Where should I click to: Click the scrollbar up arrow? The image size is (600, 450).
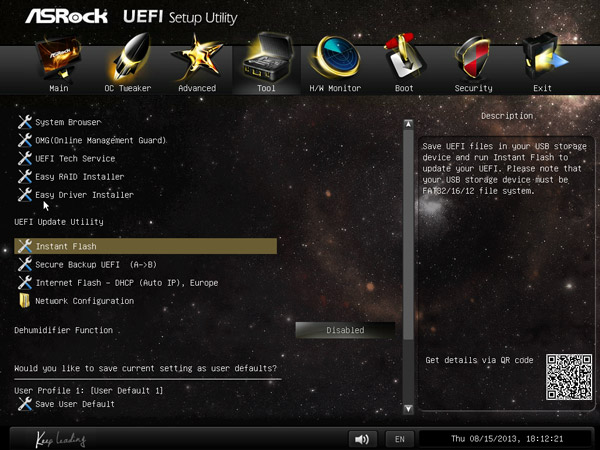click(x=408, y=124)
